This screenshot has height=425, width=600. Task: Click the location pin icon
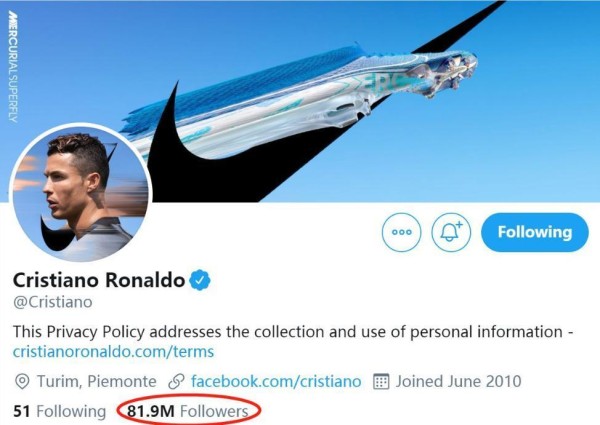tap(22, 382)
